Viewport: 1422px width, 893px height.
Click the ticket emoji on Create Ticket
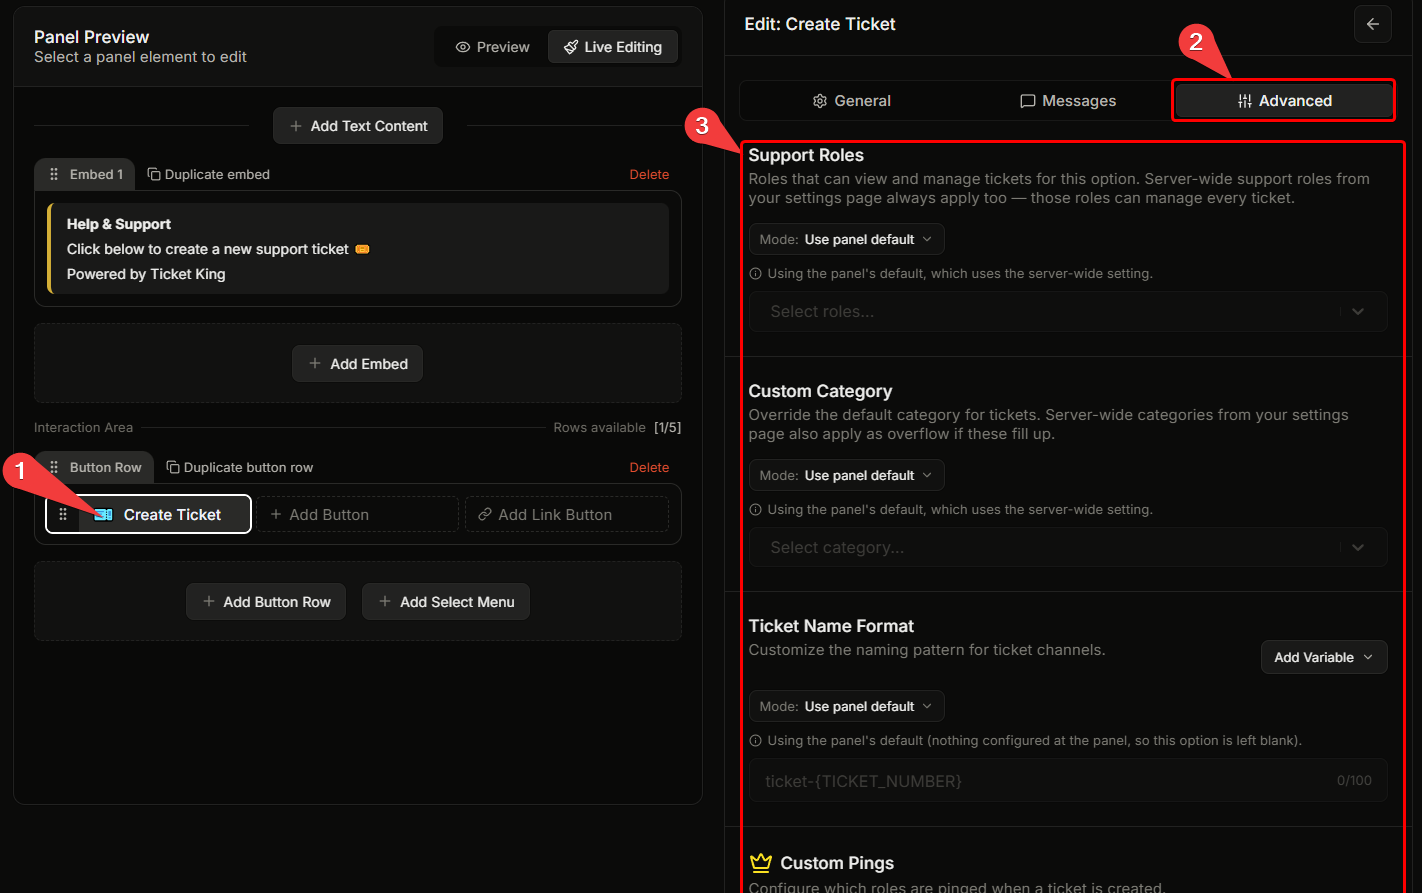pos(103,514)
